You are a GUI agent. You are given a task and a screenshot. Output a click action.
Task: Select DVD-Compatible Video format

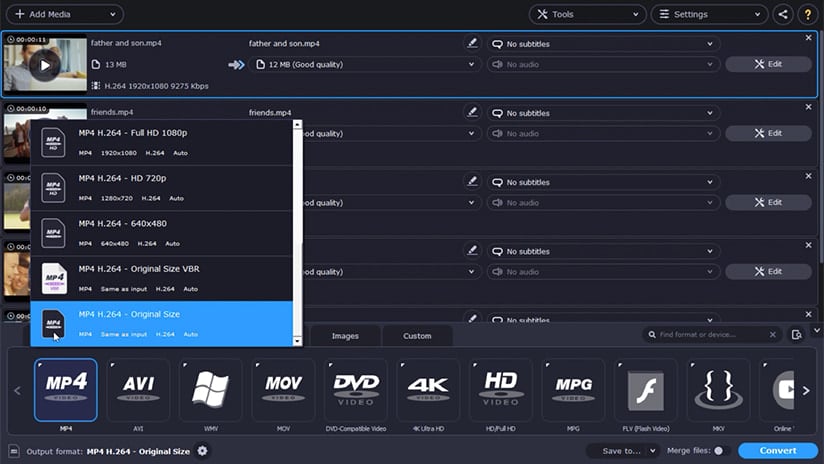click(356, 390)
